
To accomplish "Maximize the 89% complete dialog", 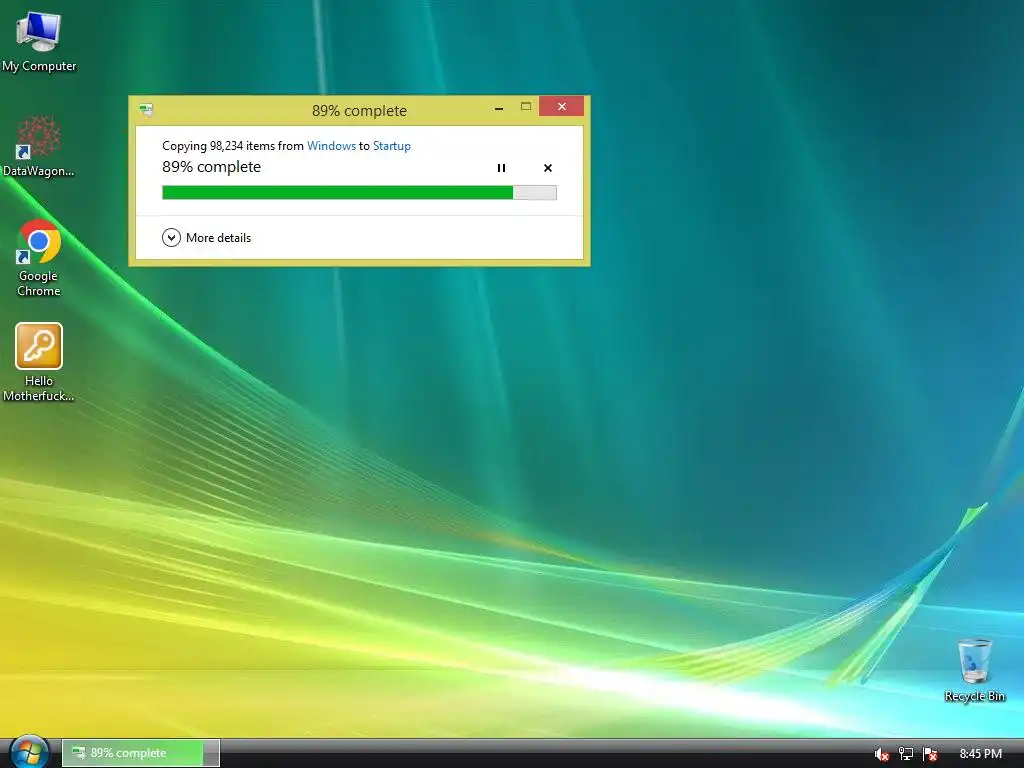I will pyautogui.click(x=526, y=106).
